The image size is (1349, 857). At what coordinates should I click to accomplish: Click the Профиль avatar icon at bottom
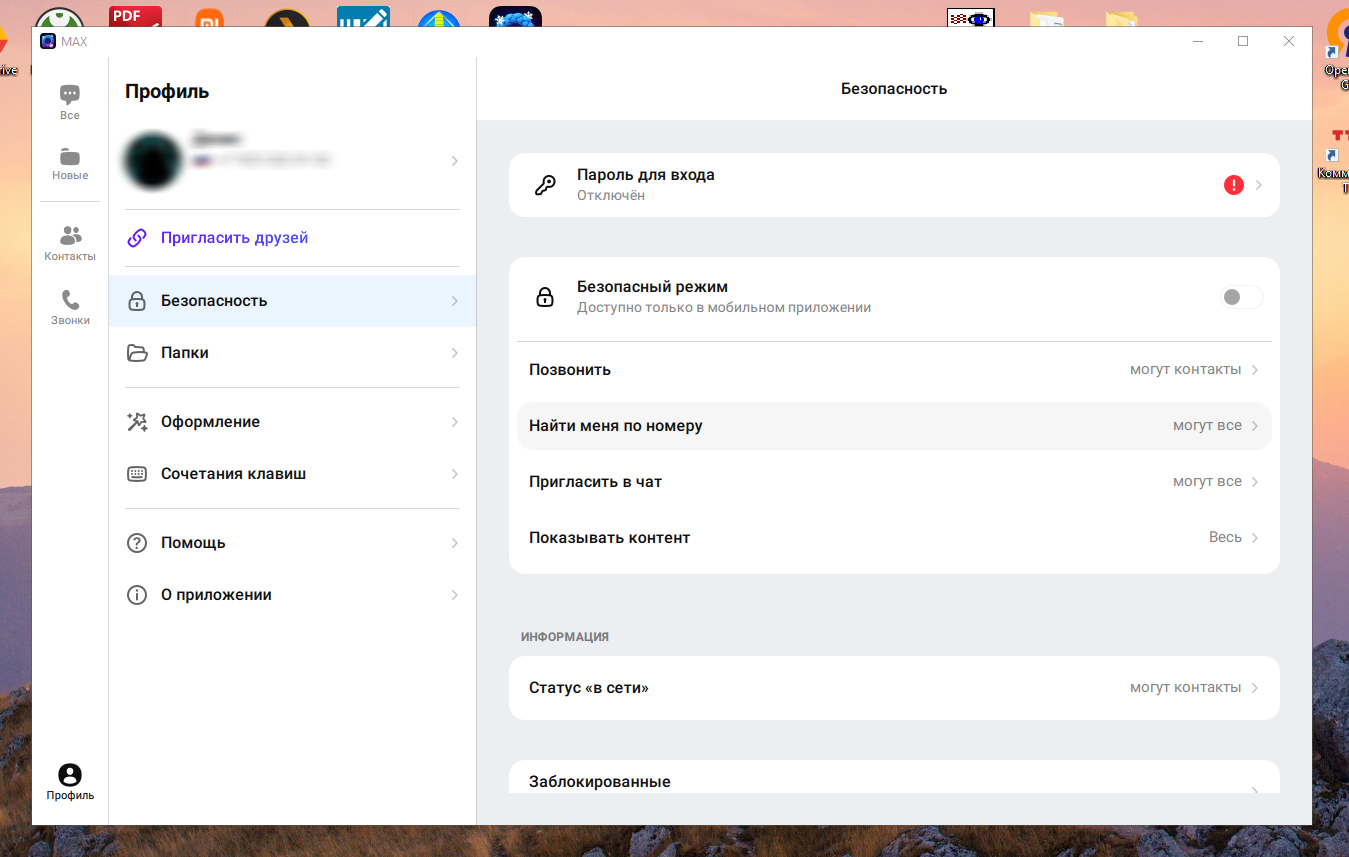(70, 775)
